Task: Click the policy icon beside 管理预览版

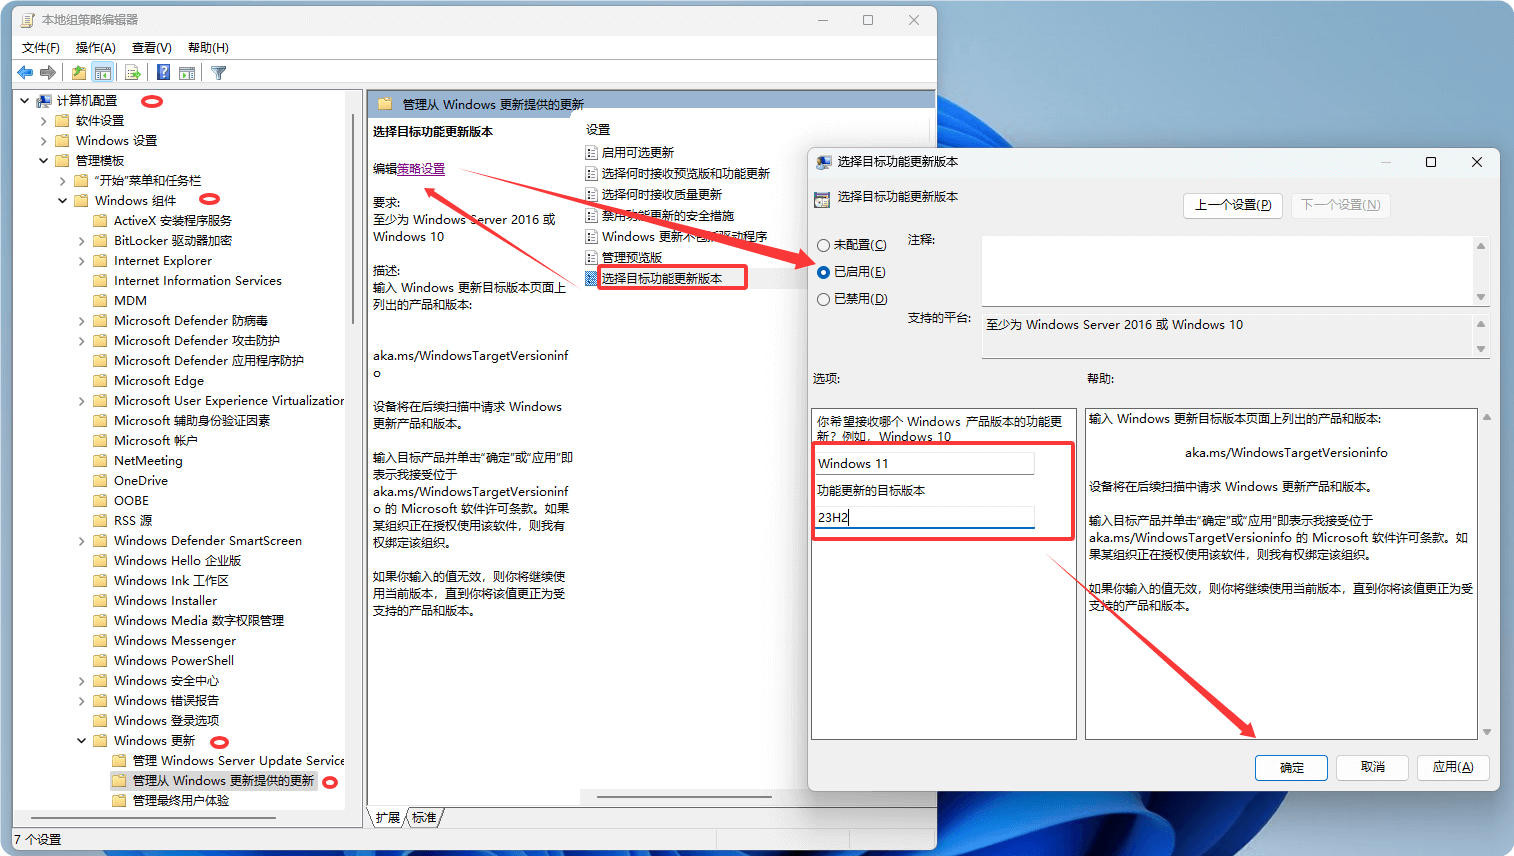Action: click(591, 257)
